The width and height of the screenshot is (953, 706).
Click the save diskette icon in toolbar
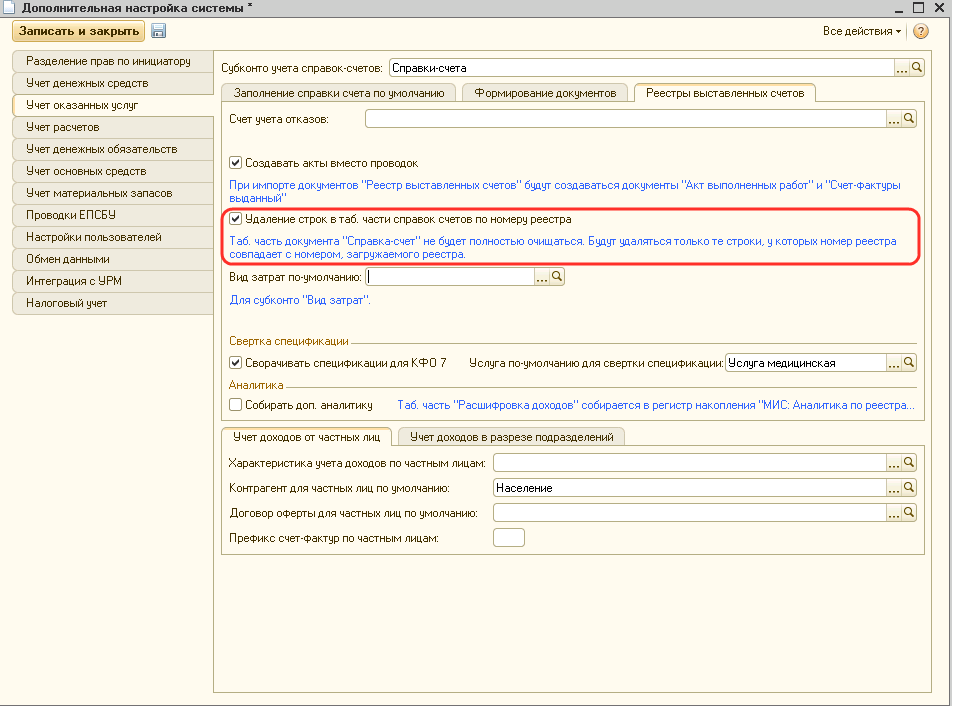(158, 31)
